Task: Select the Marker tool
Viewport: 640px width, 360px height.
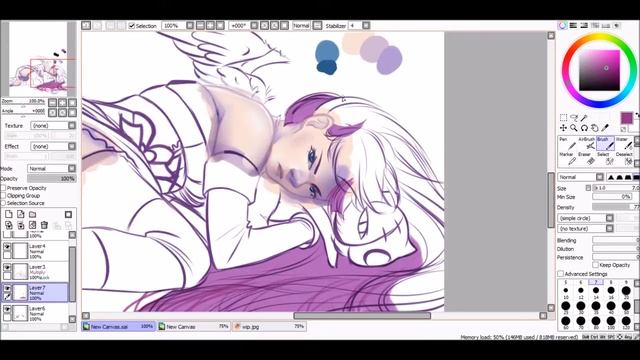Action: pyautogui.click(x=567, y=159)
